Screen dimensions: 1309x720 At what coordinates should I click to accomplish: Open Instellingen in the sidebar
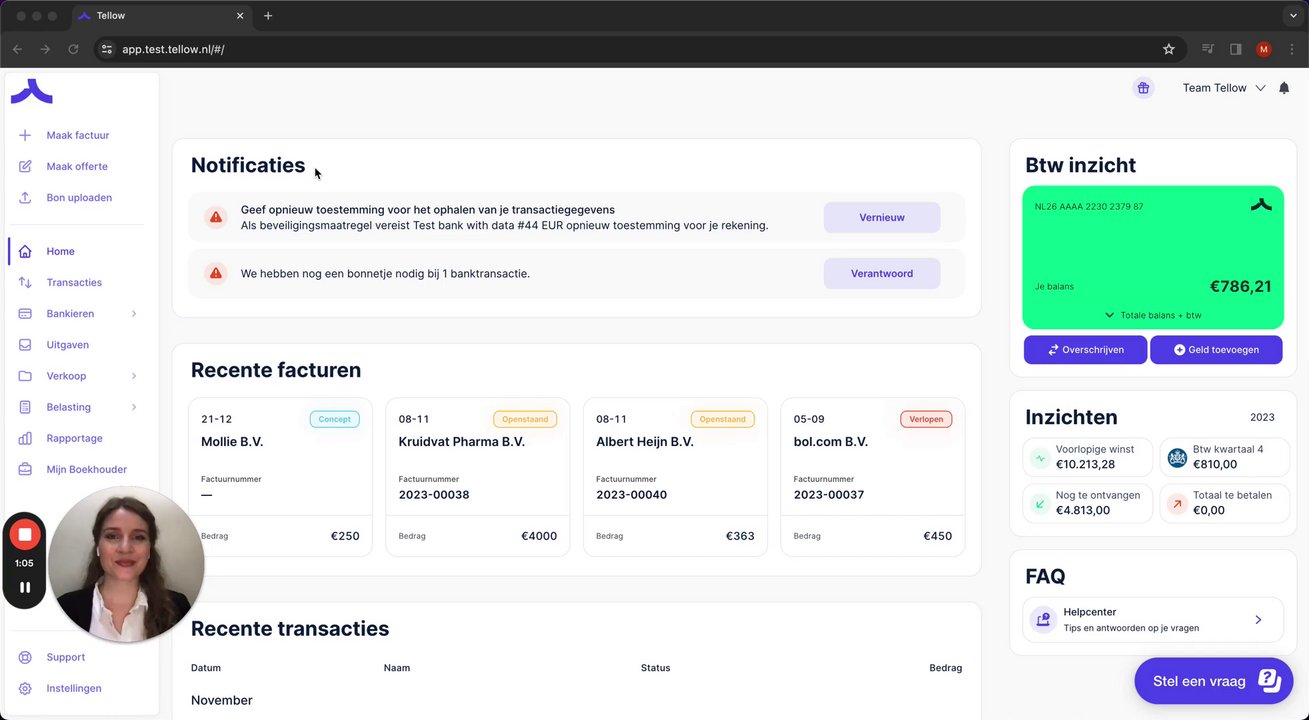73,688
